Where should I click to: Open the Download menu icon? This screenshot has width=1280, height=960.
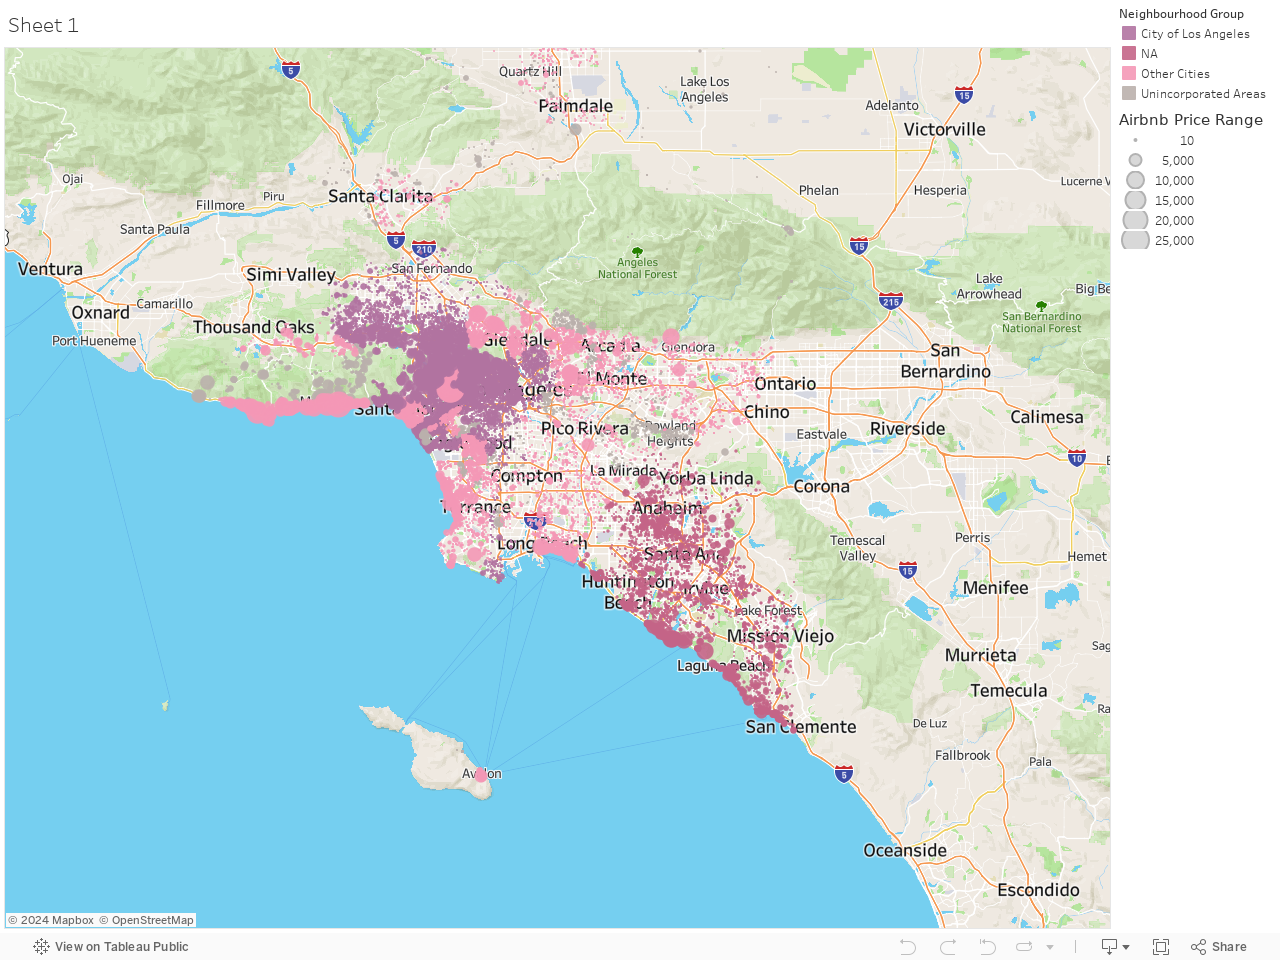1115,946
